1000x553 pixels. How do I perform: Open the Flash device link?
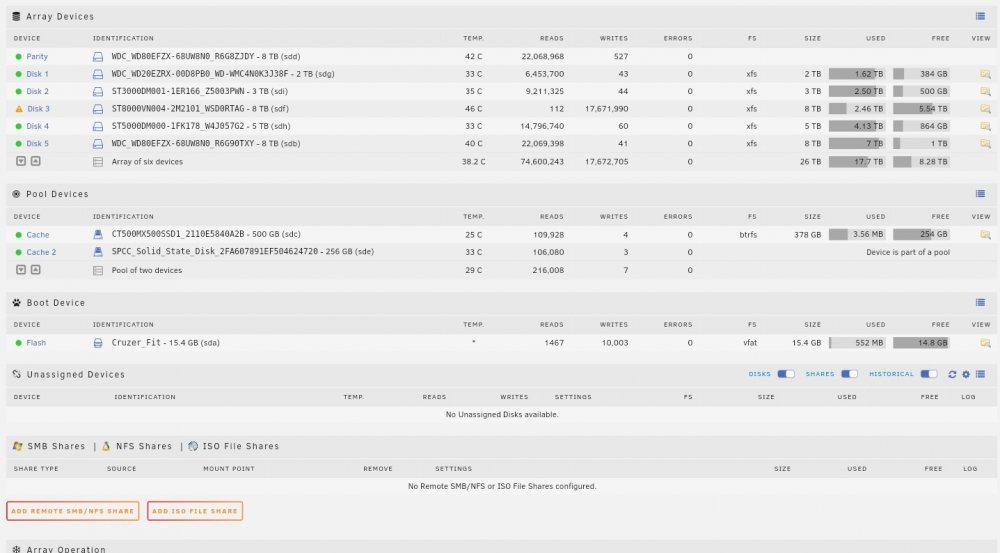click(x=36, y=343)
